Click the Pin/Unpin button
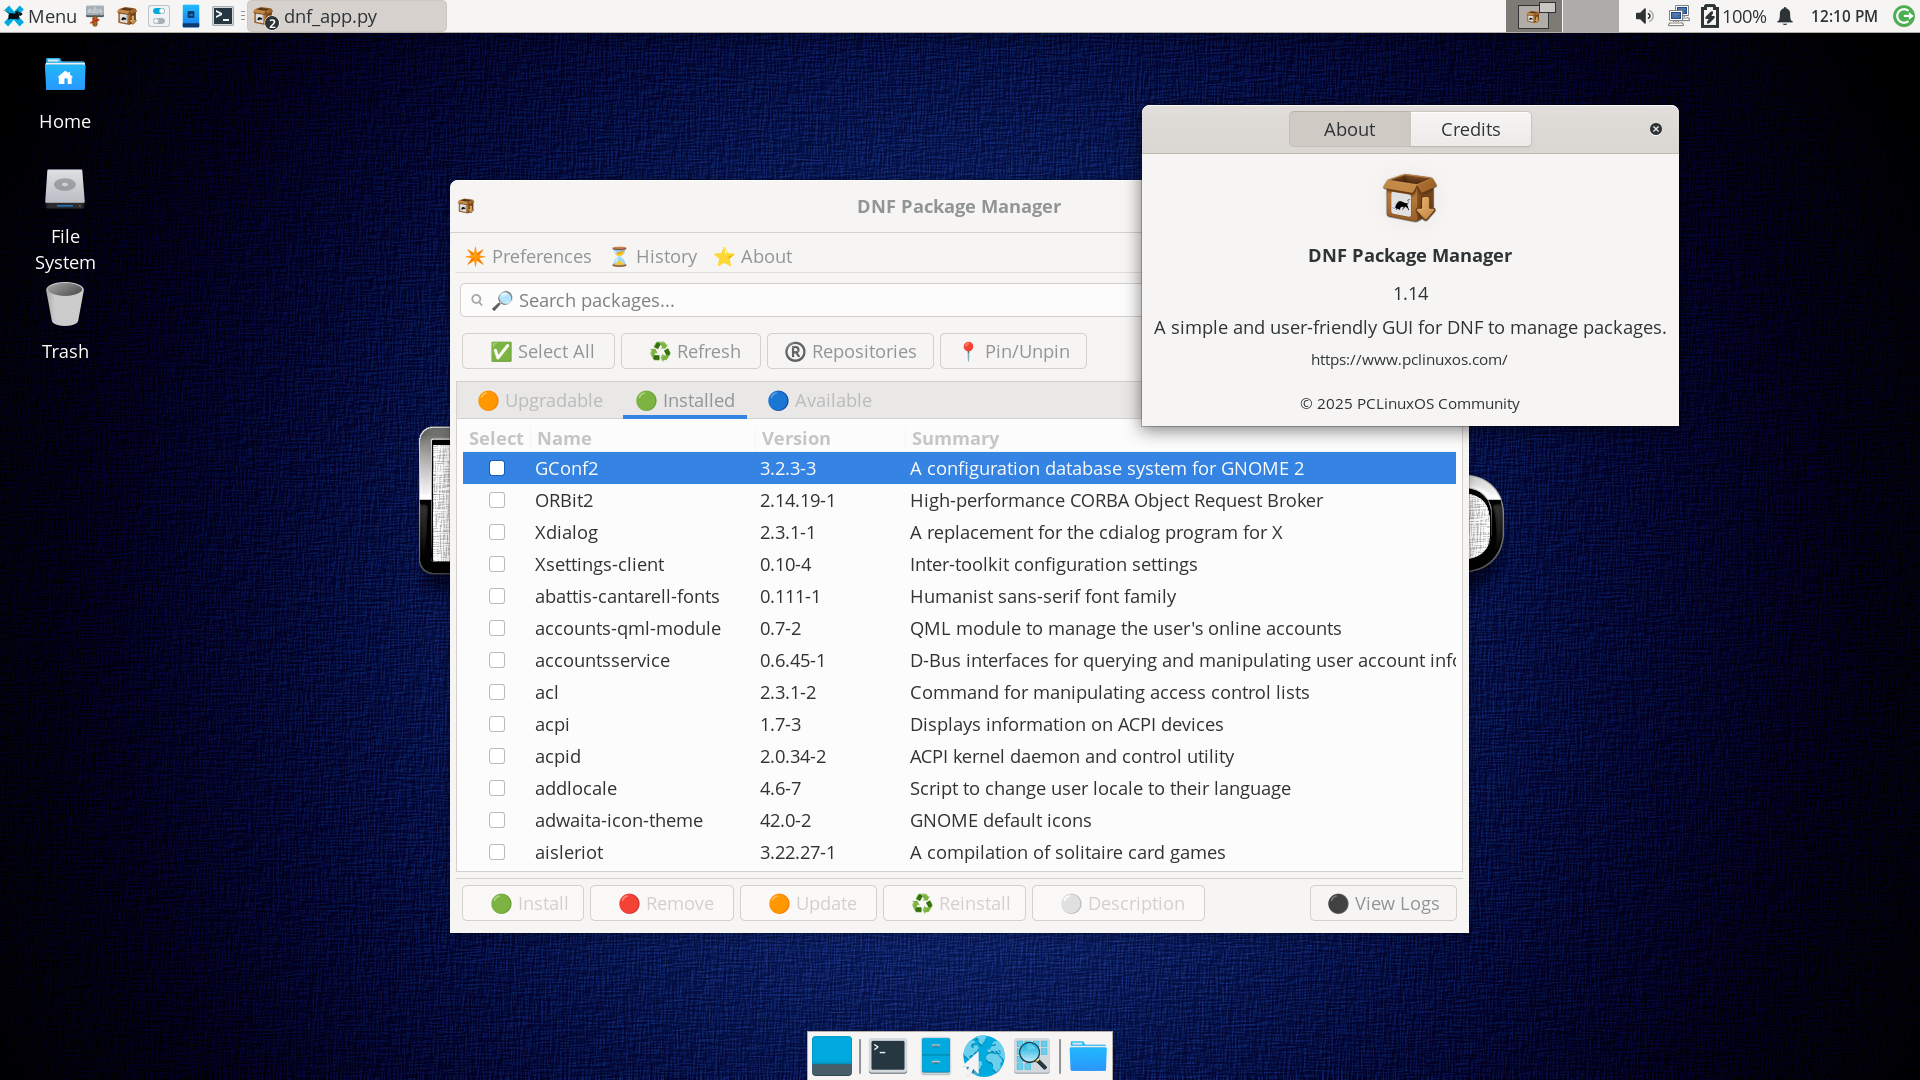The width and height of the screenshot is (1920, 1080). tap(1013, 351)
